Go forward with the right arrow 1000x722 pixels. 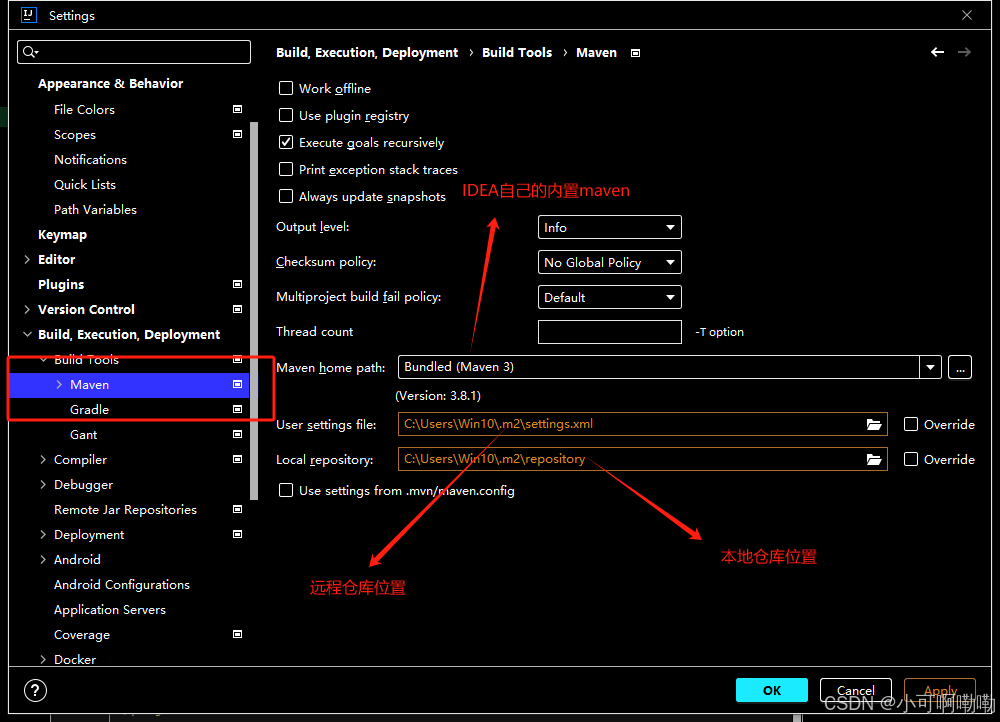[x=964, y=52]
